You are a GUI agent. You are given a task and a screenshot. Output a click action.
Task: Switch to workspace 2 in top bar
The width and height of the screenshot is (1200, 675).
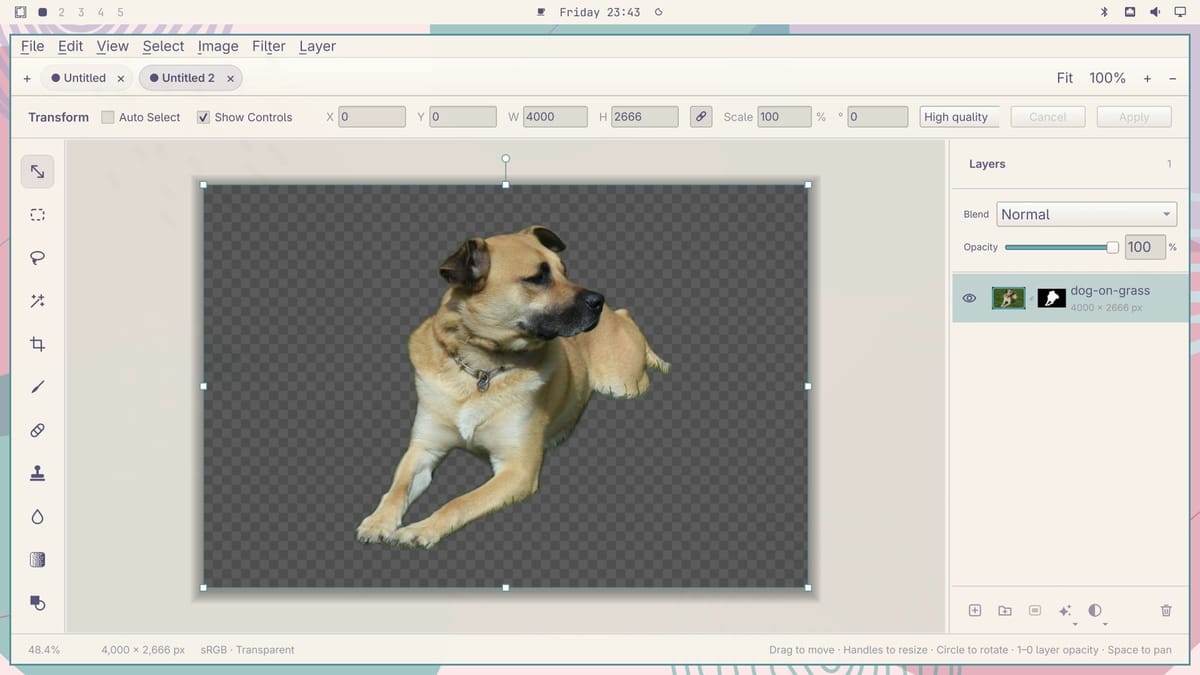[62, 12]
